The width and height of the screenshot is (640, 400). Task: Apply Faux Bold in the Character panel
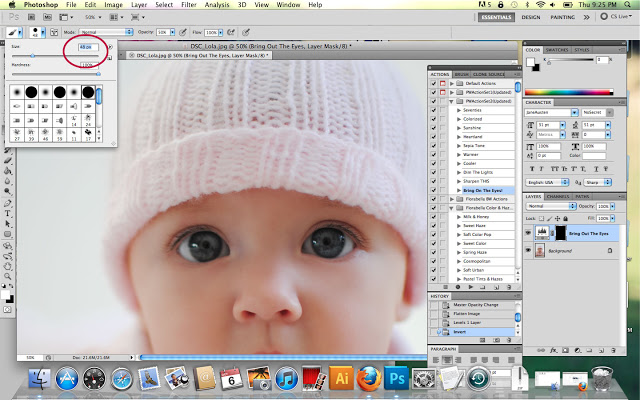[x=532, y=169]
